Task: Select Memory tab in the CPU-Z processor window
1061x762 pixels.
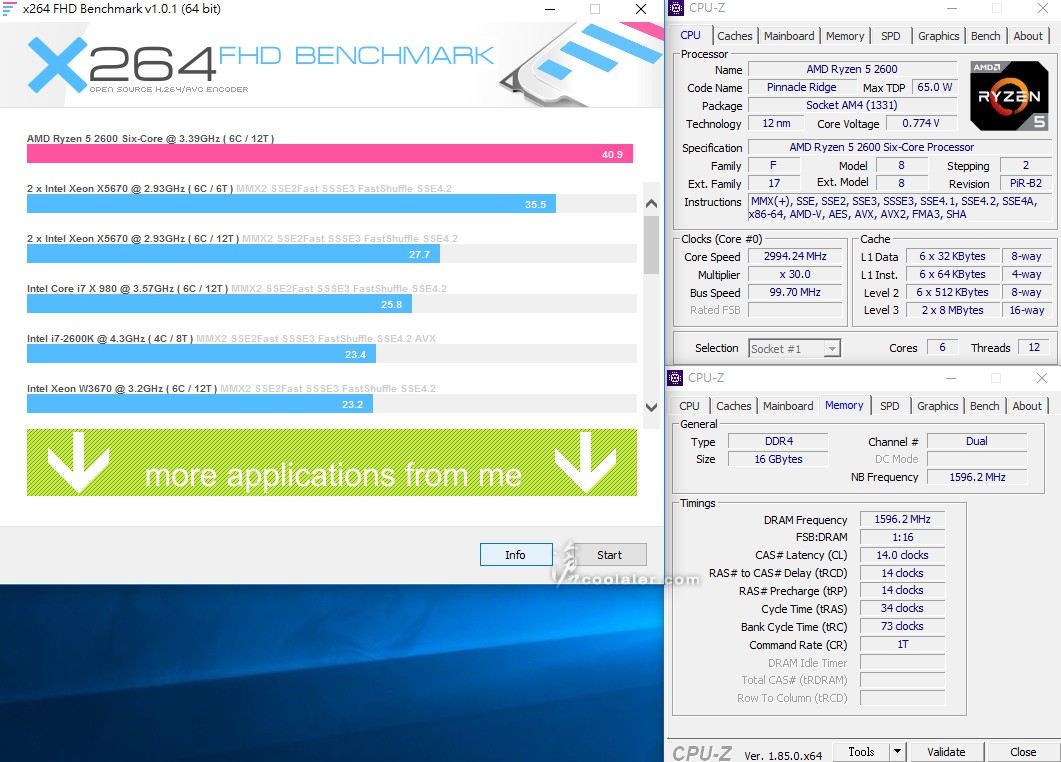Action: pos(844,36)
